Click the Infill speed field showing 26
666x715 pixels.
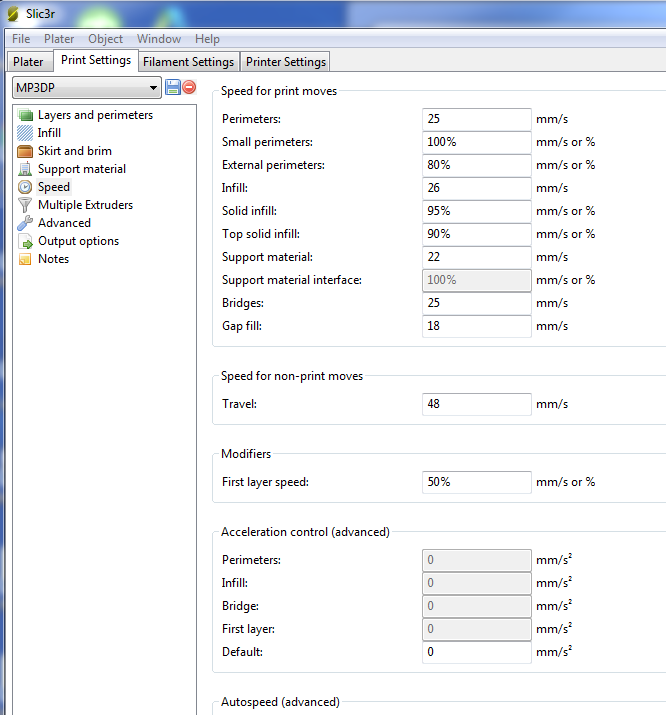(x=476, y=188)
